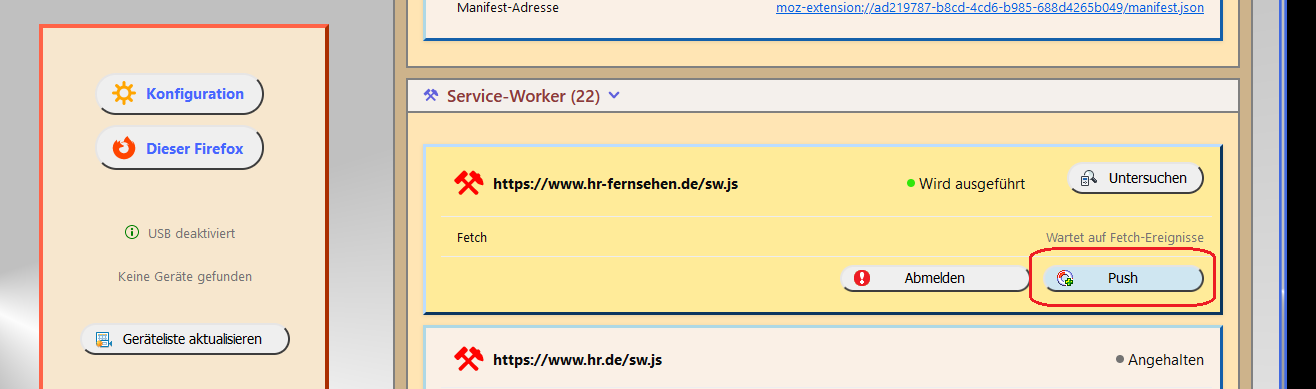Click the green Wird ausgeführt status
The height and width of the screenshot is (389, 1316).
coord(966,184)
